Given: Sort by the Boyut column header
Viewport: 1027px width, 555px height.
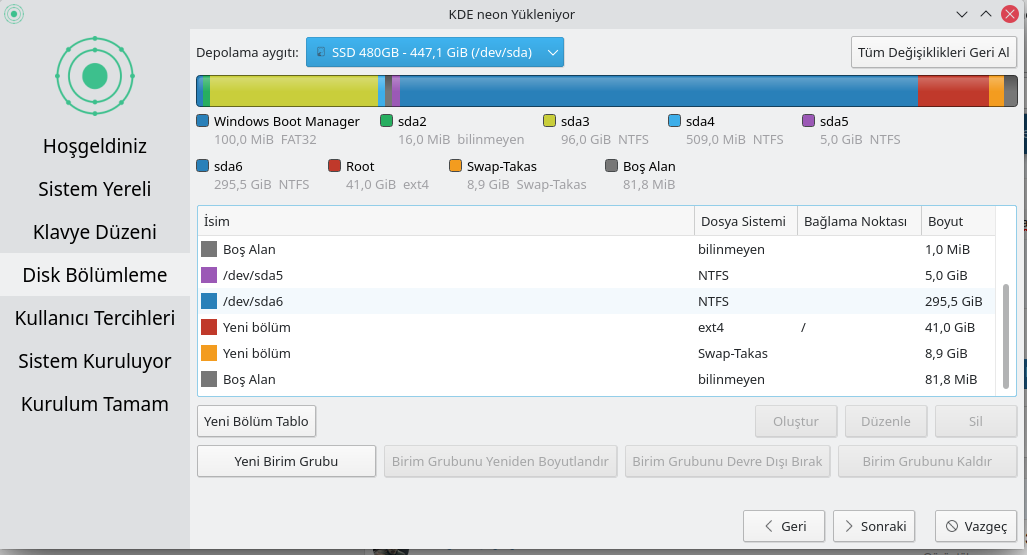Looking at the screenshot, I should pos(958,221).
